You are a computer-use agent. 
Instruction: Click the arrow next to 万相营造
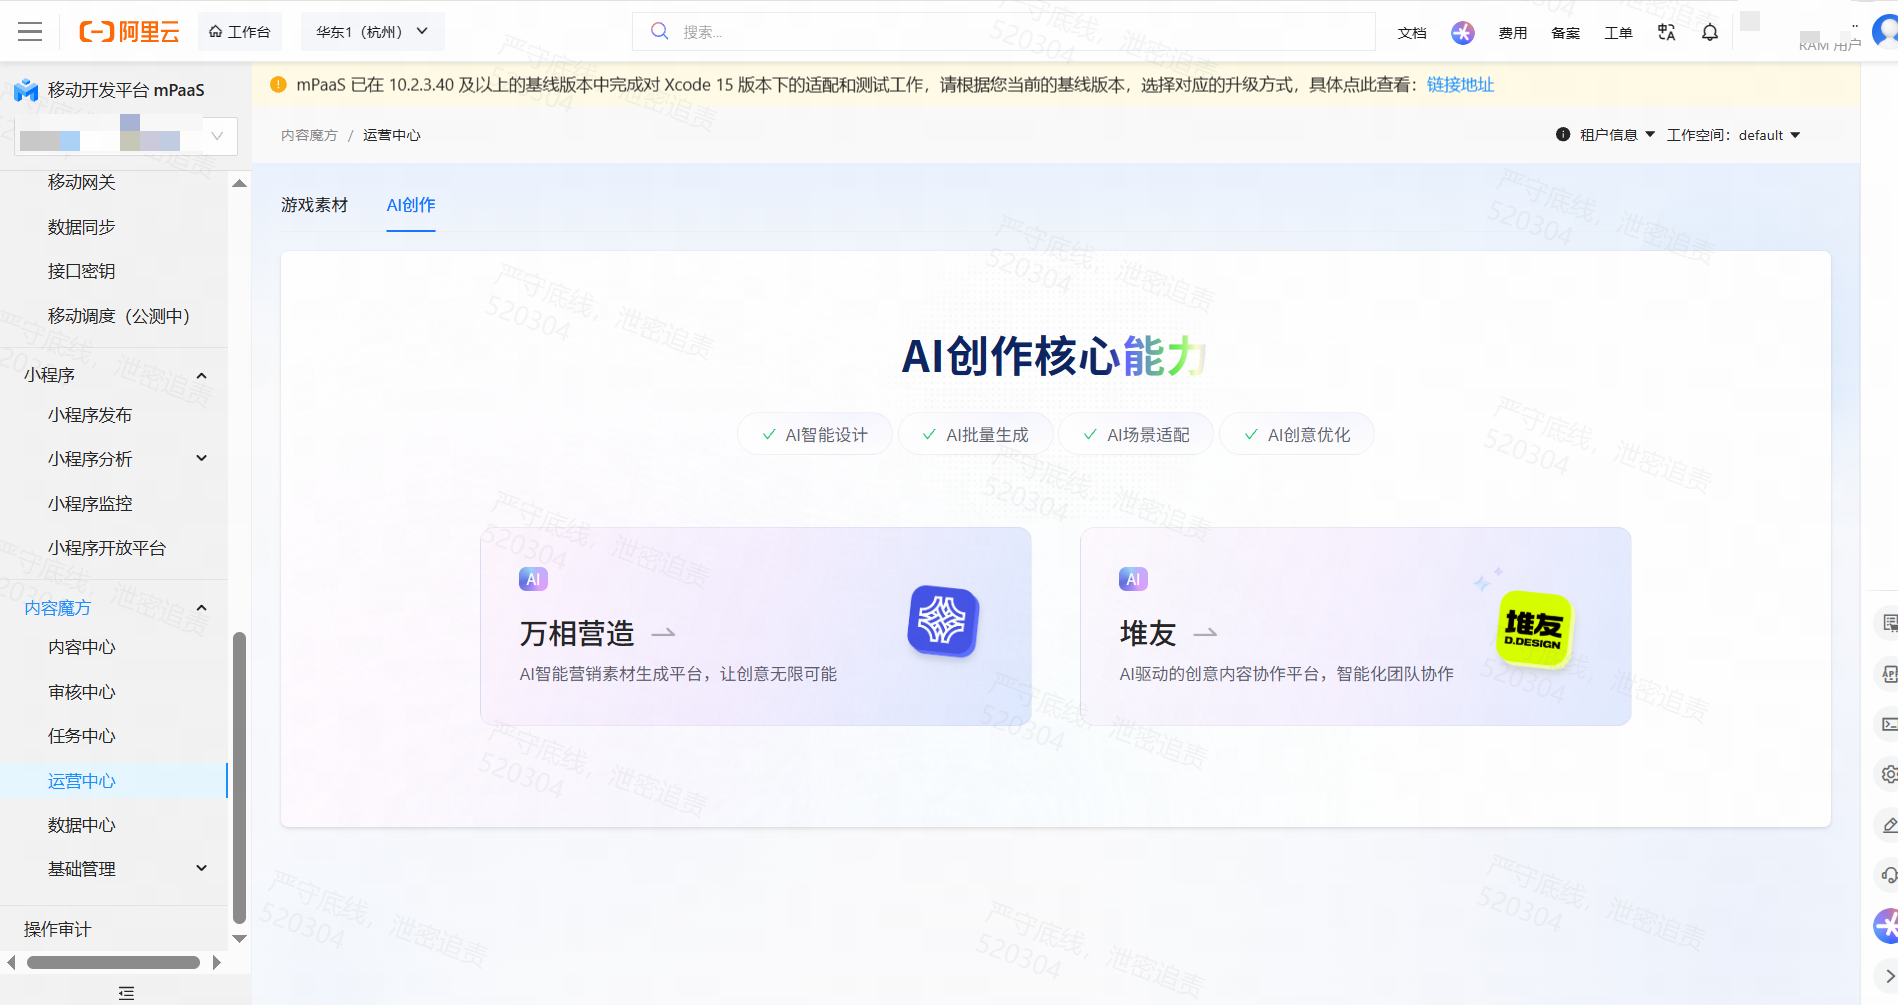point(663,633)
